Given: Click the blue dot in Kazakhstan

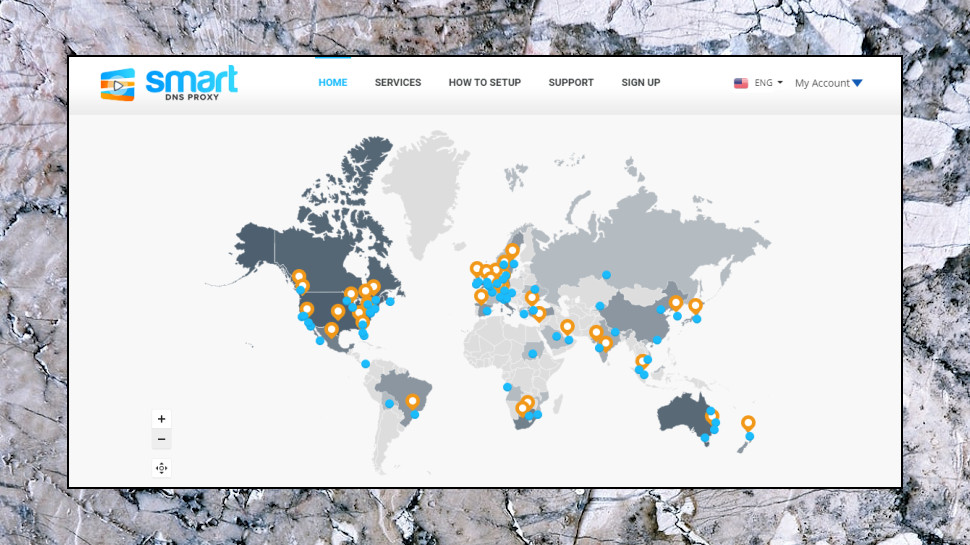Looking at the screenshot, I should pyautogui.click(x=599, y=306).
